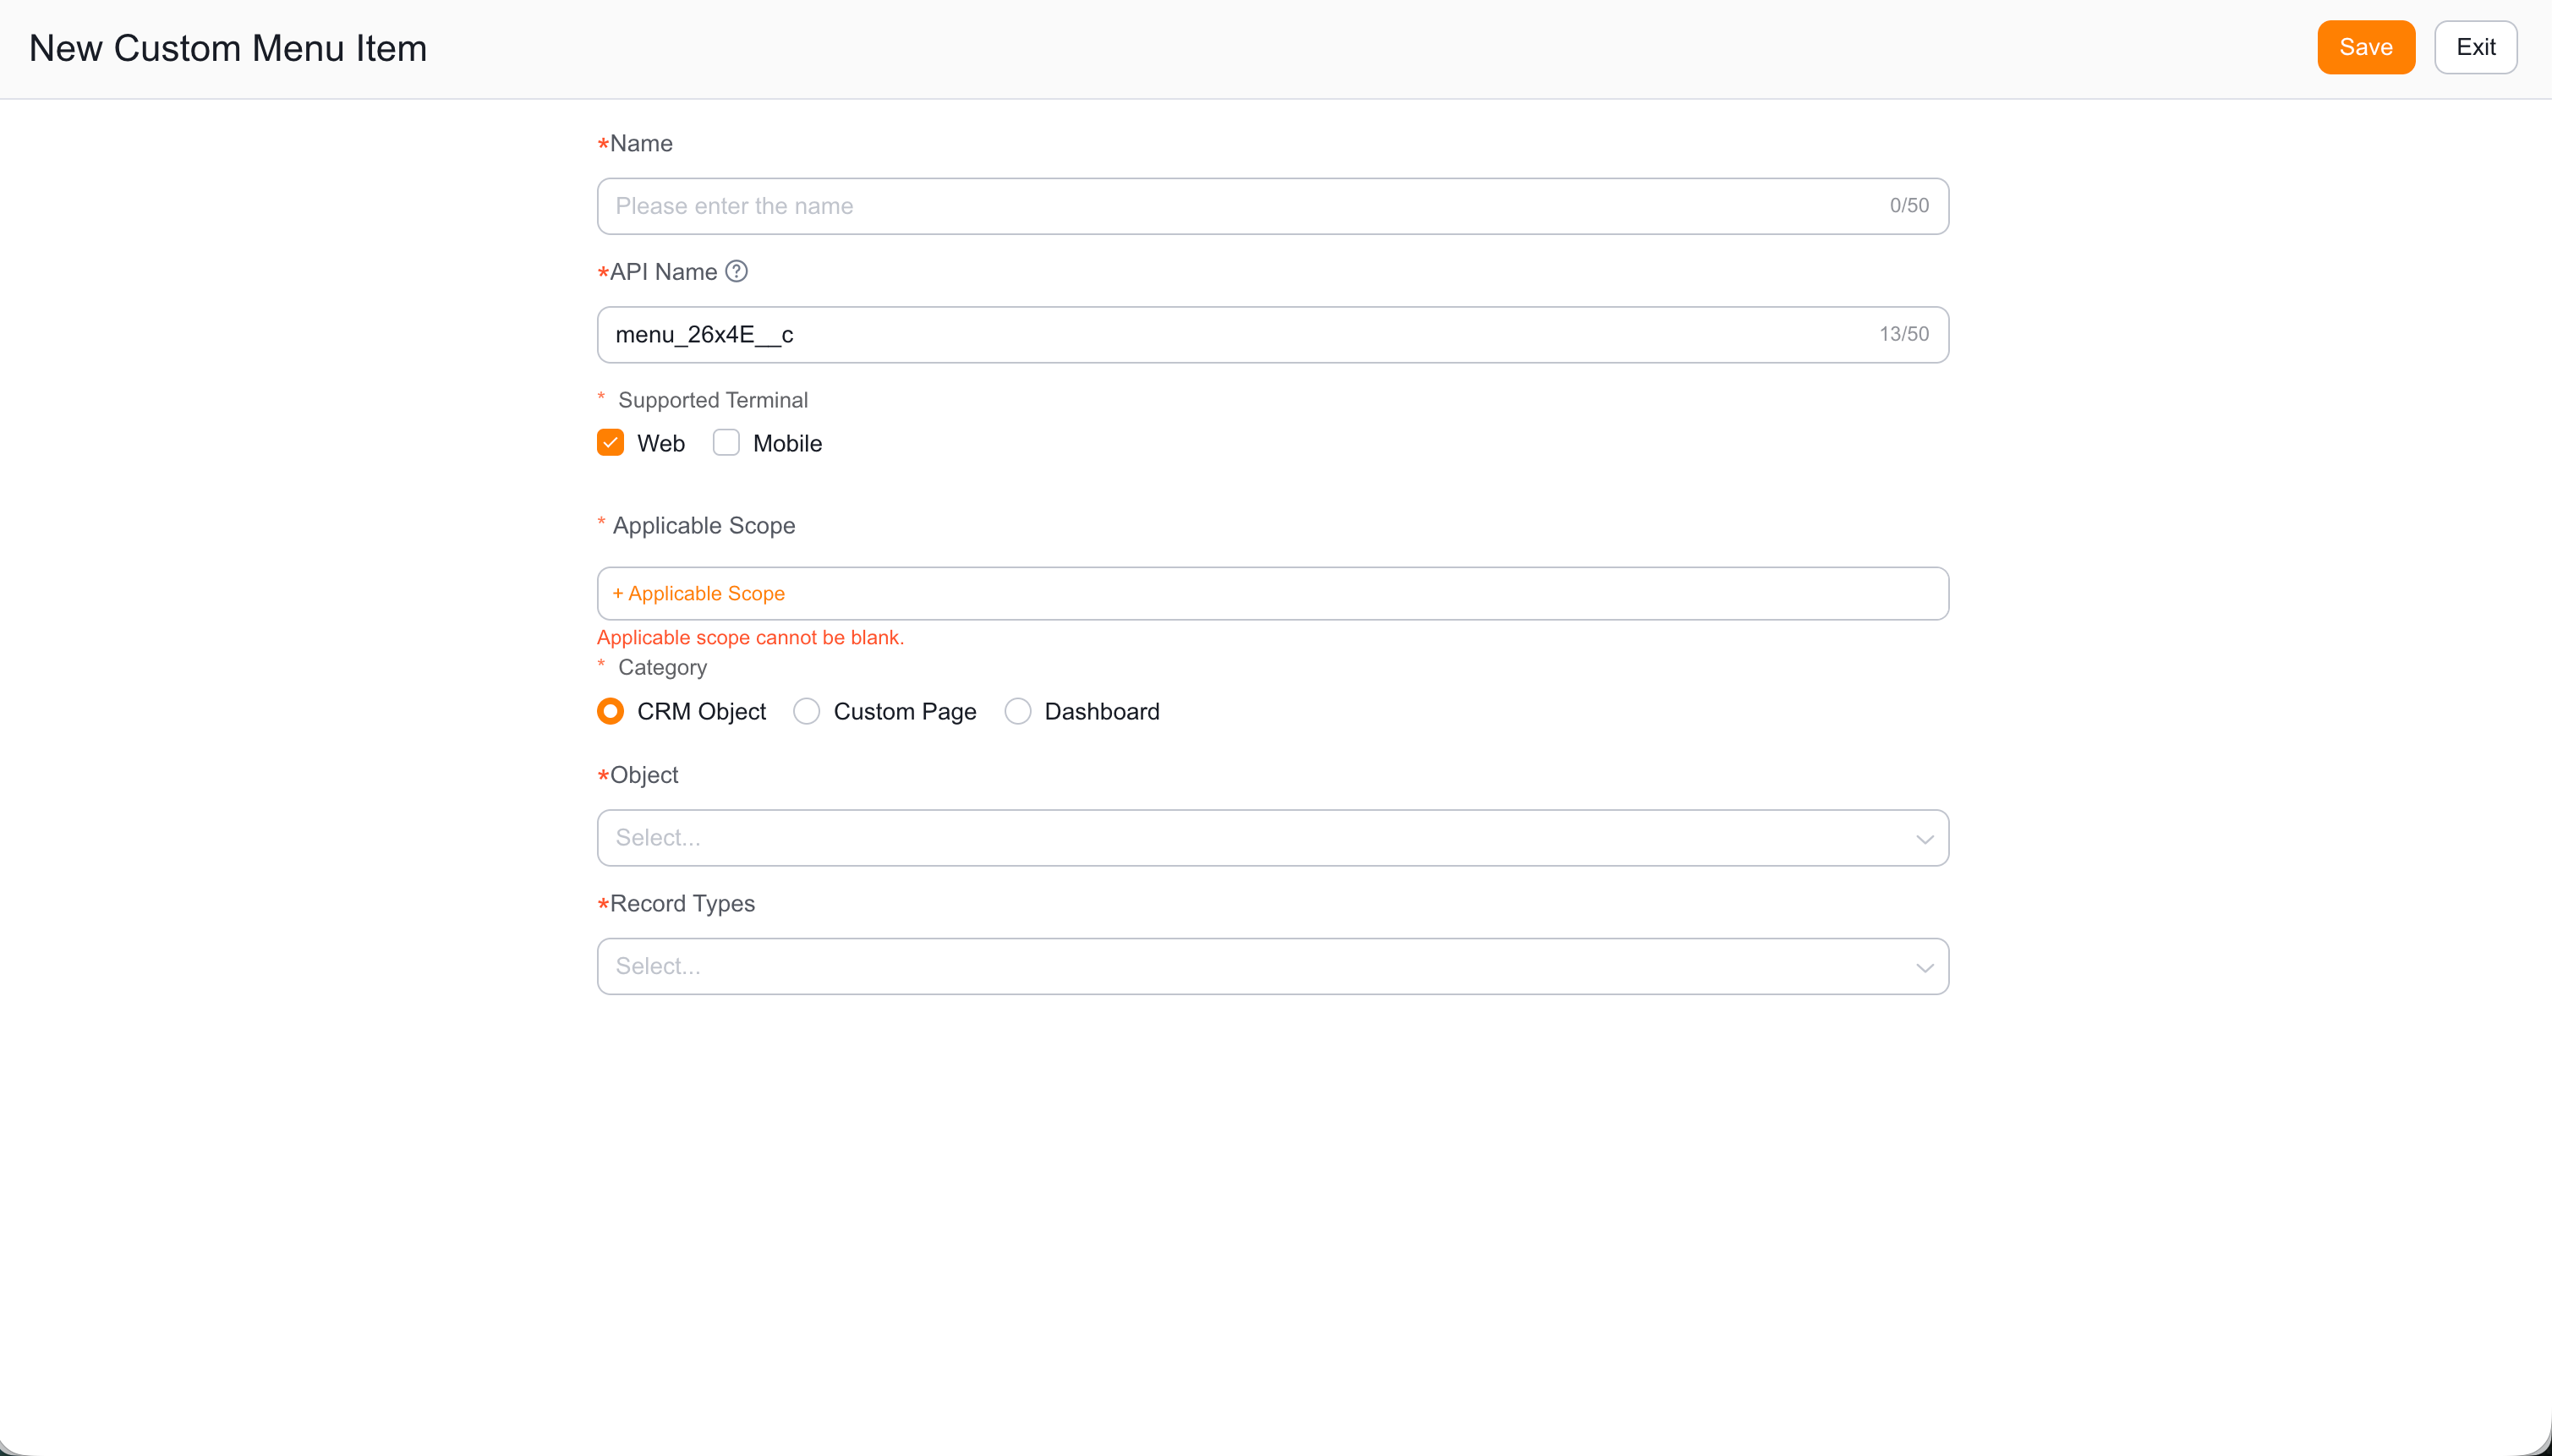Choose the Custom Page category
Viewport: 2552px width, 1456px height.
(x=806, y=711)
